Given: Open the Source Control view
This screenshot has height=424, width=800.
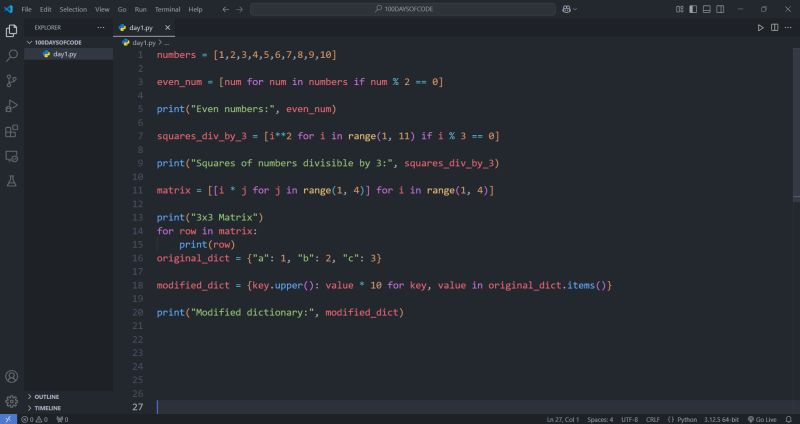Looking at the screenshot, I should tap(12, 81).
